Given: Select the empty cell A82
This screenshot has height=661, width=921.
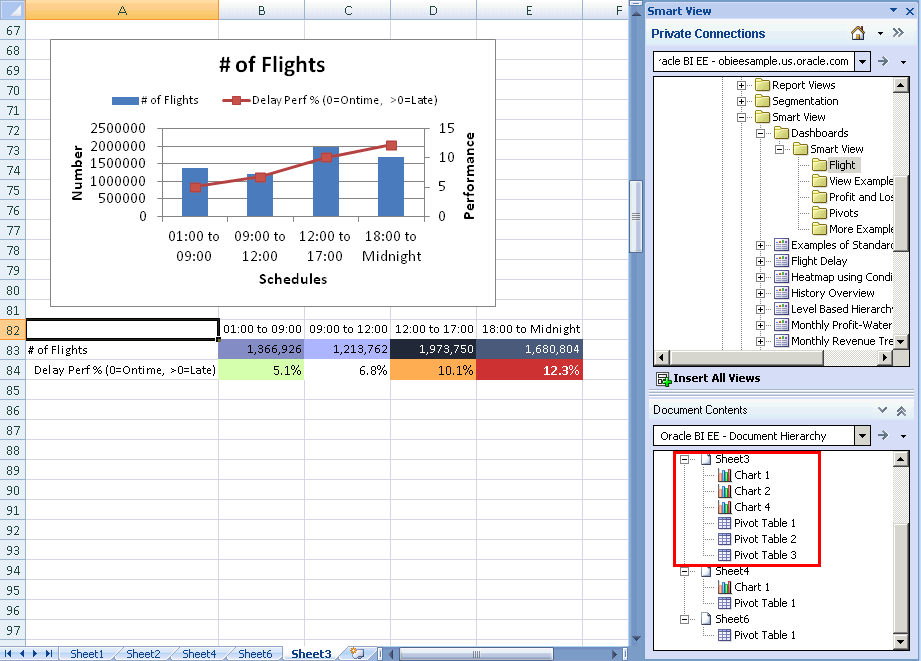Looking at the screenshot, I should point(122,330).
